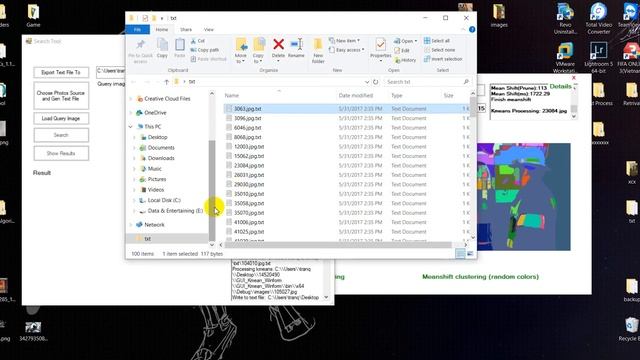Open the New item dropdown

pos(344,41)
